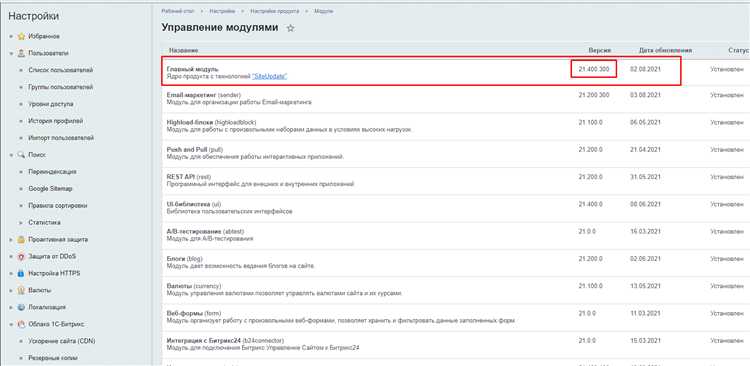Click Email-маркетинг (sender) module name
Screen dimensions: 750x366
(x=204, y=95)
